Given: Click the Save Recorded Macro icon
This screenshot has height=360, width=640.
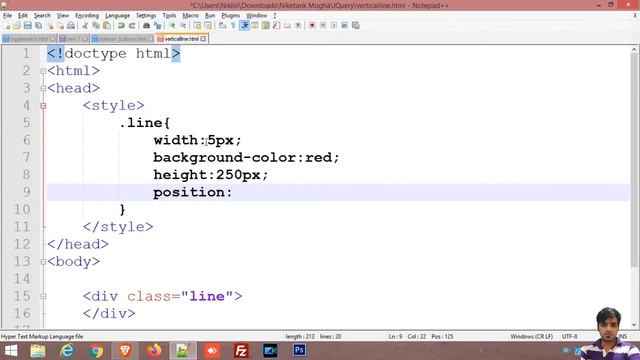Looking at the screenshot, I should [x=356, y=26].
